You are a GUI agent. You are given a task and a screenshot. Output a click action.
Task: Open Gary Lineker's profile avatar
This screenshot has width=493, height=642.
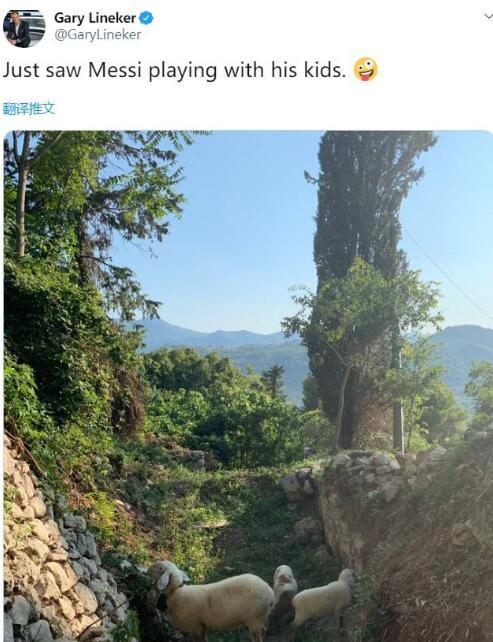[24, 28]
